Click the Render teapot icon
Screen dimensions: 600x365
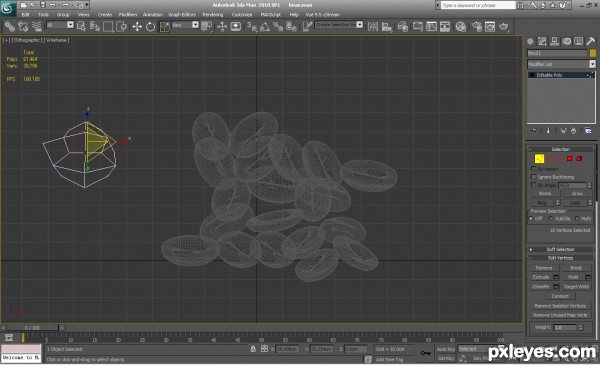[x=504, y=26]
